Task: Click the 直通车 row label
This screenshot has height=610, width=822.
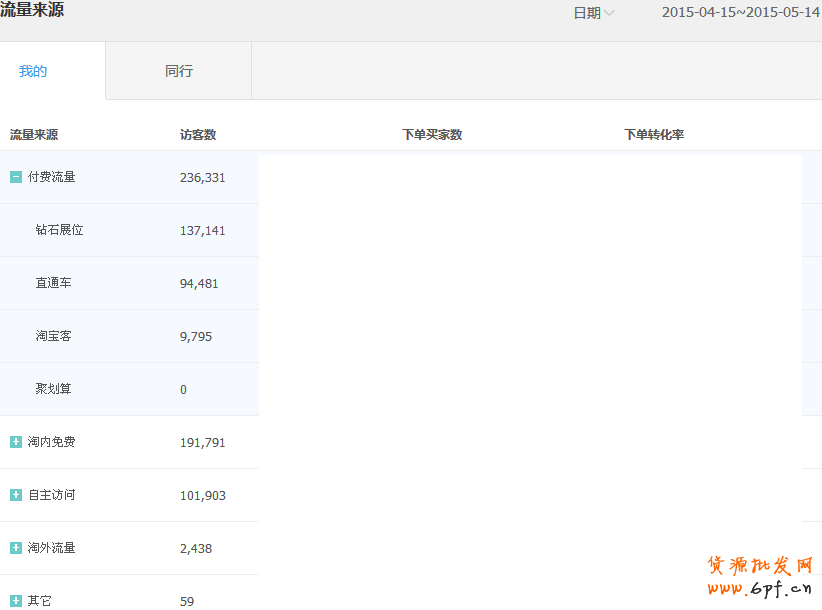Action: [x=54, y=283]
